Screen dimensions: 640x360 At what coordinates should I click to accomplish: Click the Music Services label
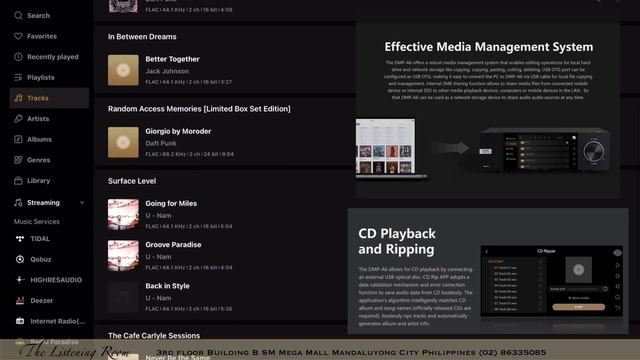(37, 222)
